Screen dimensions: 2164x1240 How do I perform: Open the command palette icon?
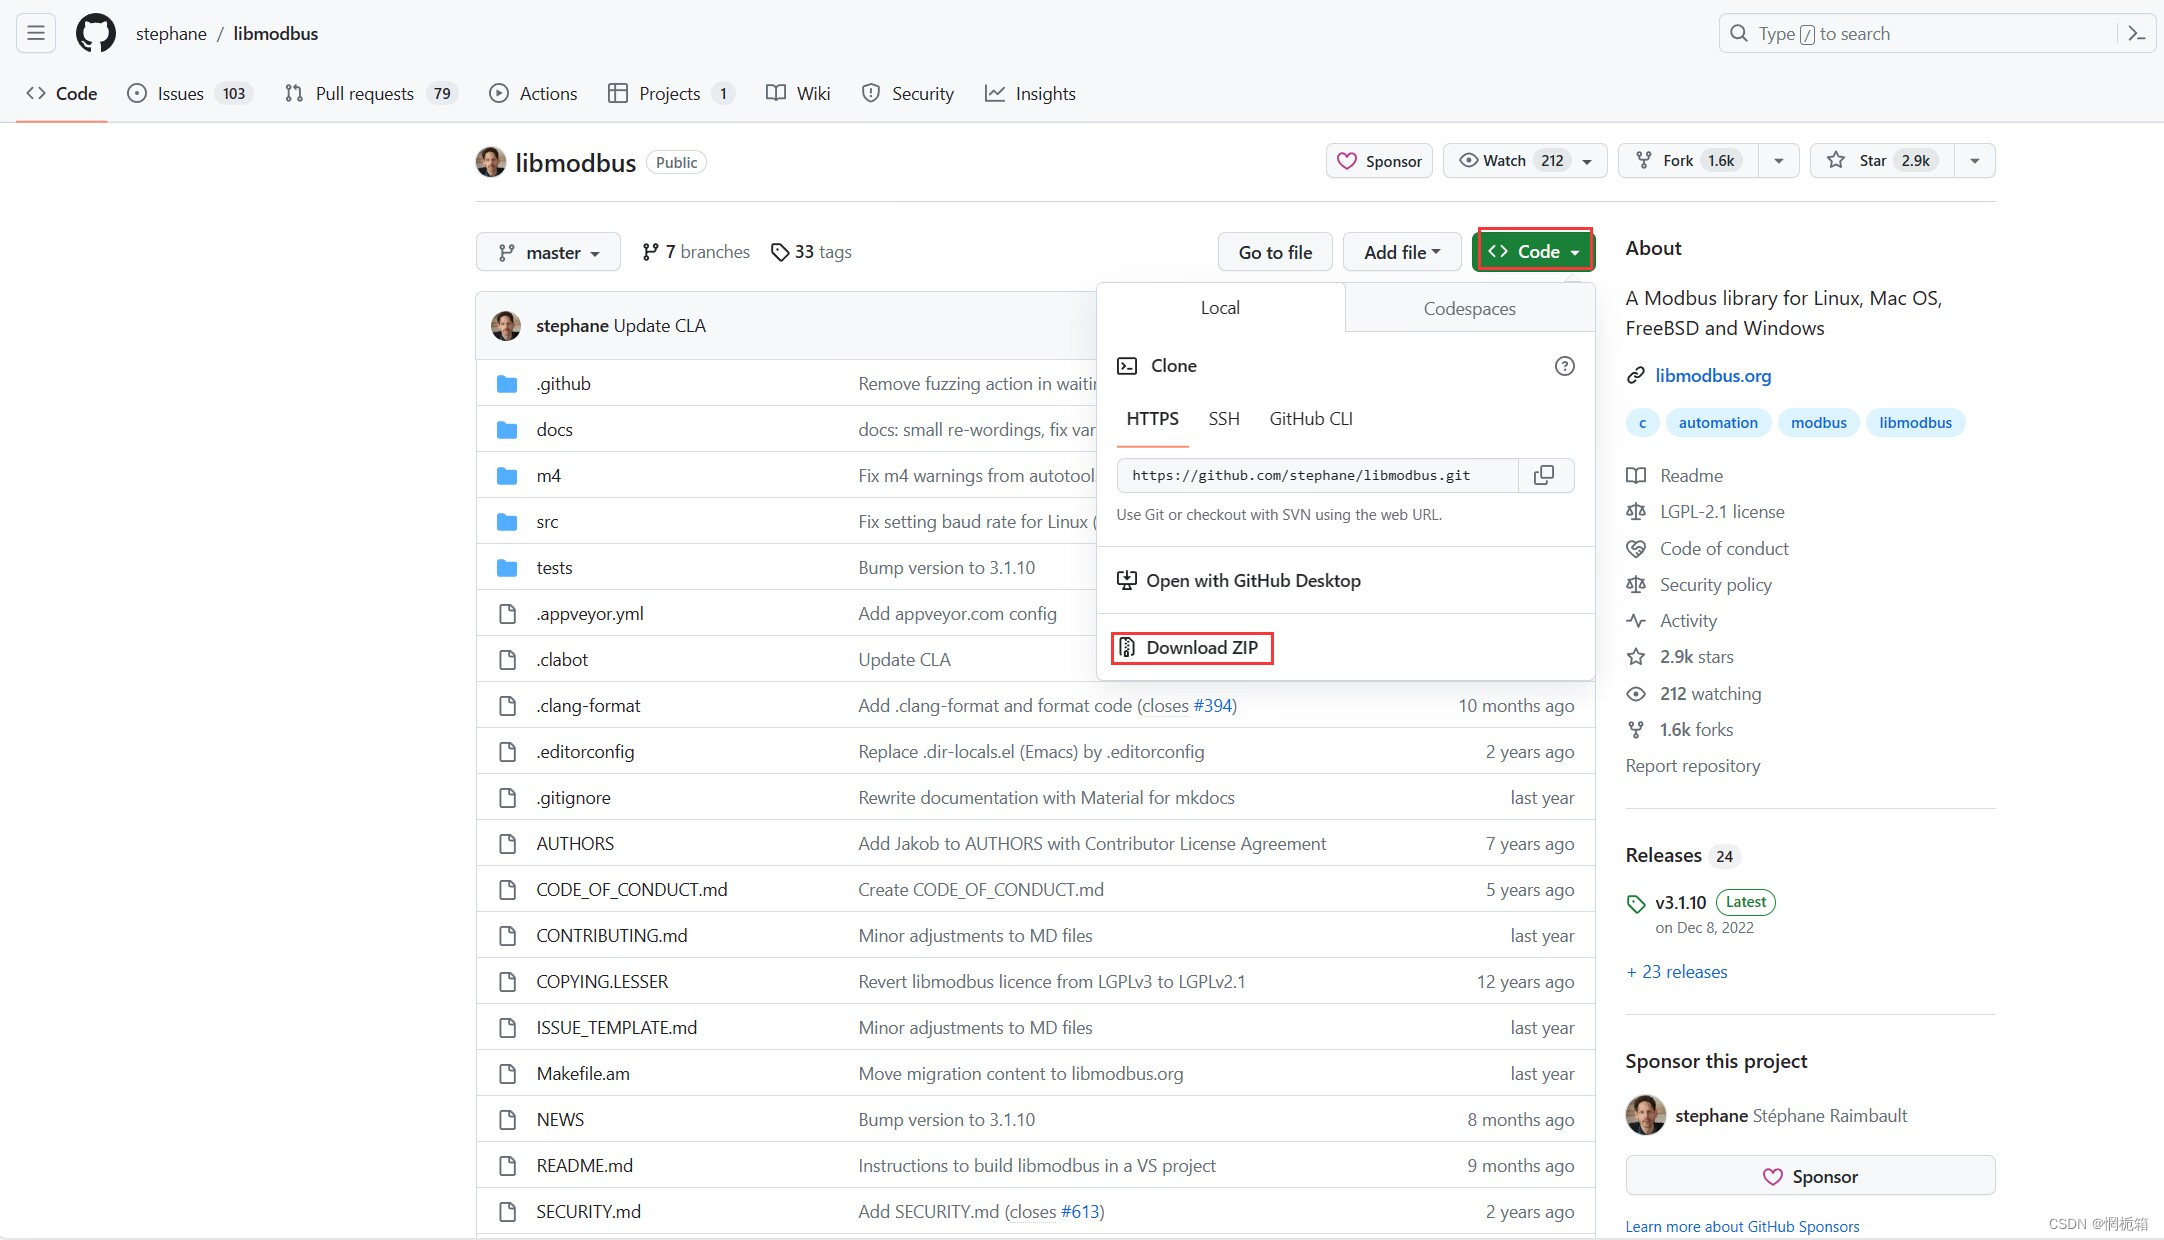tap(2136, 33)
